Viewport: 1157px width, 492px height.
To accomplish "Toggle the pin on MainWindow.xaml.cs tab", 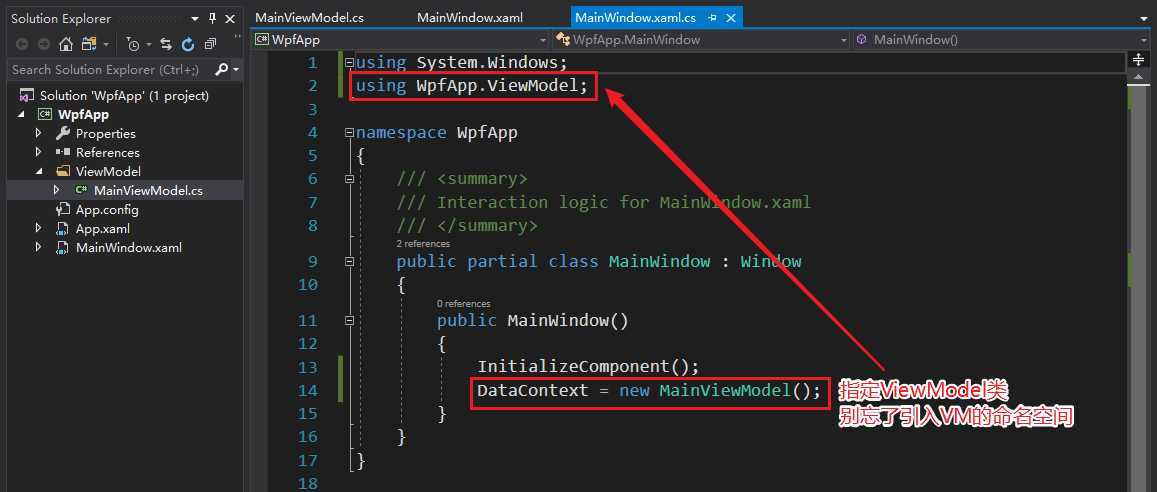I will (713, 17).
